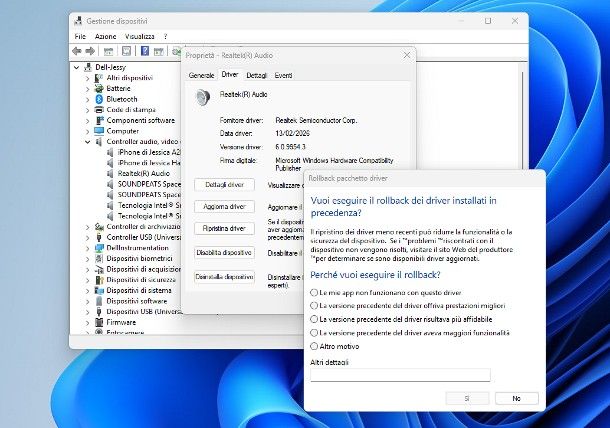Click the Altri dispositivi warning device icon
This screenshot has height=428, width=610.
99,78
